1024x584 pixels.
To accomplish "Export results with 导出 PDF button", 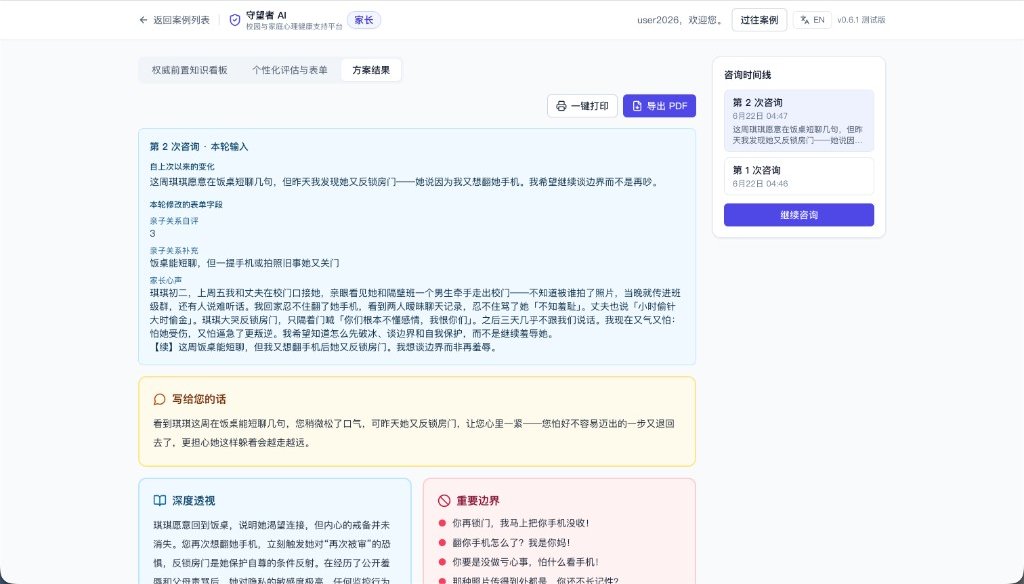I will (x=659, y=106).
